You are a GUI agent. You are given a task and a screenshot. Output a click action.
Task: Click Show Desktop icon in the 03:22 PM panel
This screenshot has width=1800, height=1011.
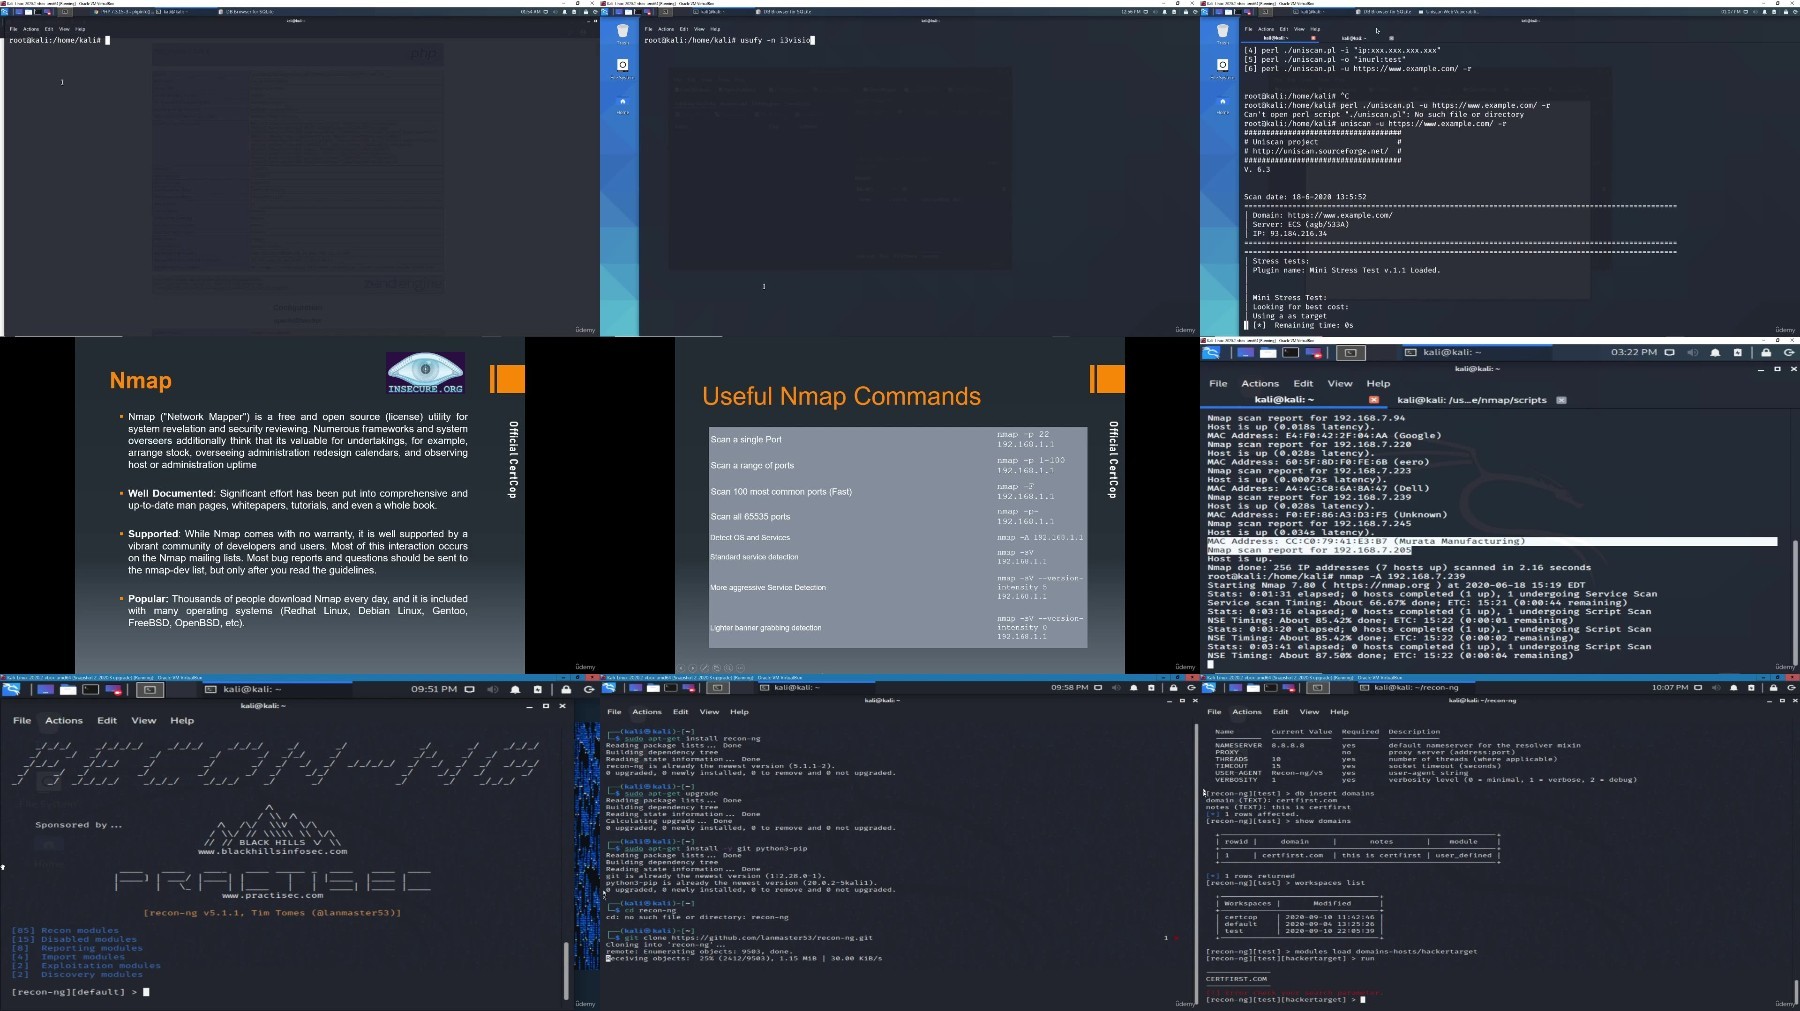click(x=1246, y=353)
